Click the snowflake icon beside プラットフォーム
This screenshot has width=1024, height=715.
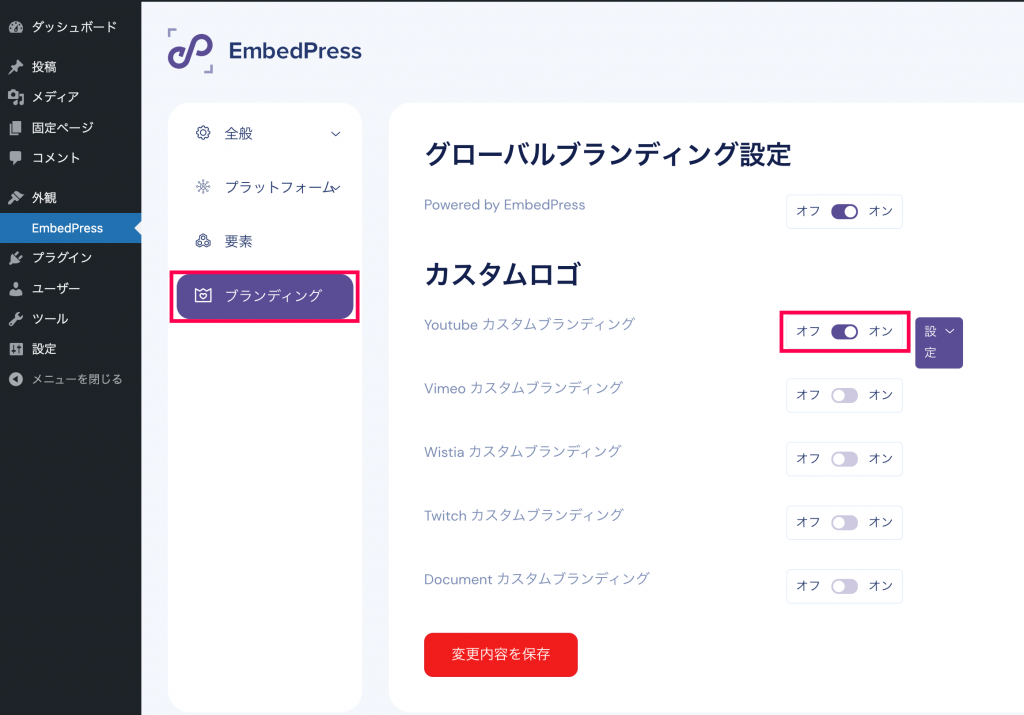(203, 187)
